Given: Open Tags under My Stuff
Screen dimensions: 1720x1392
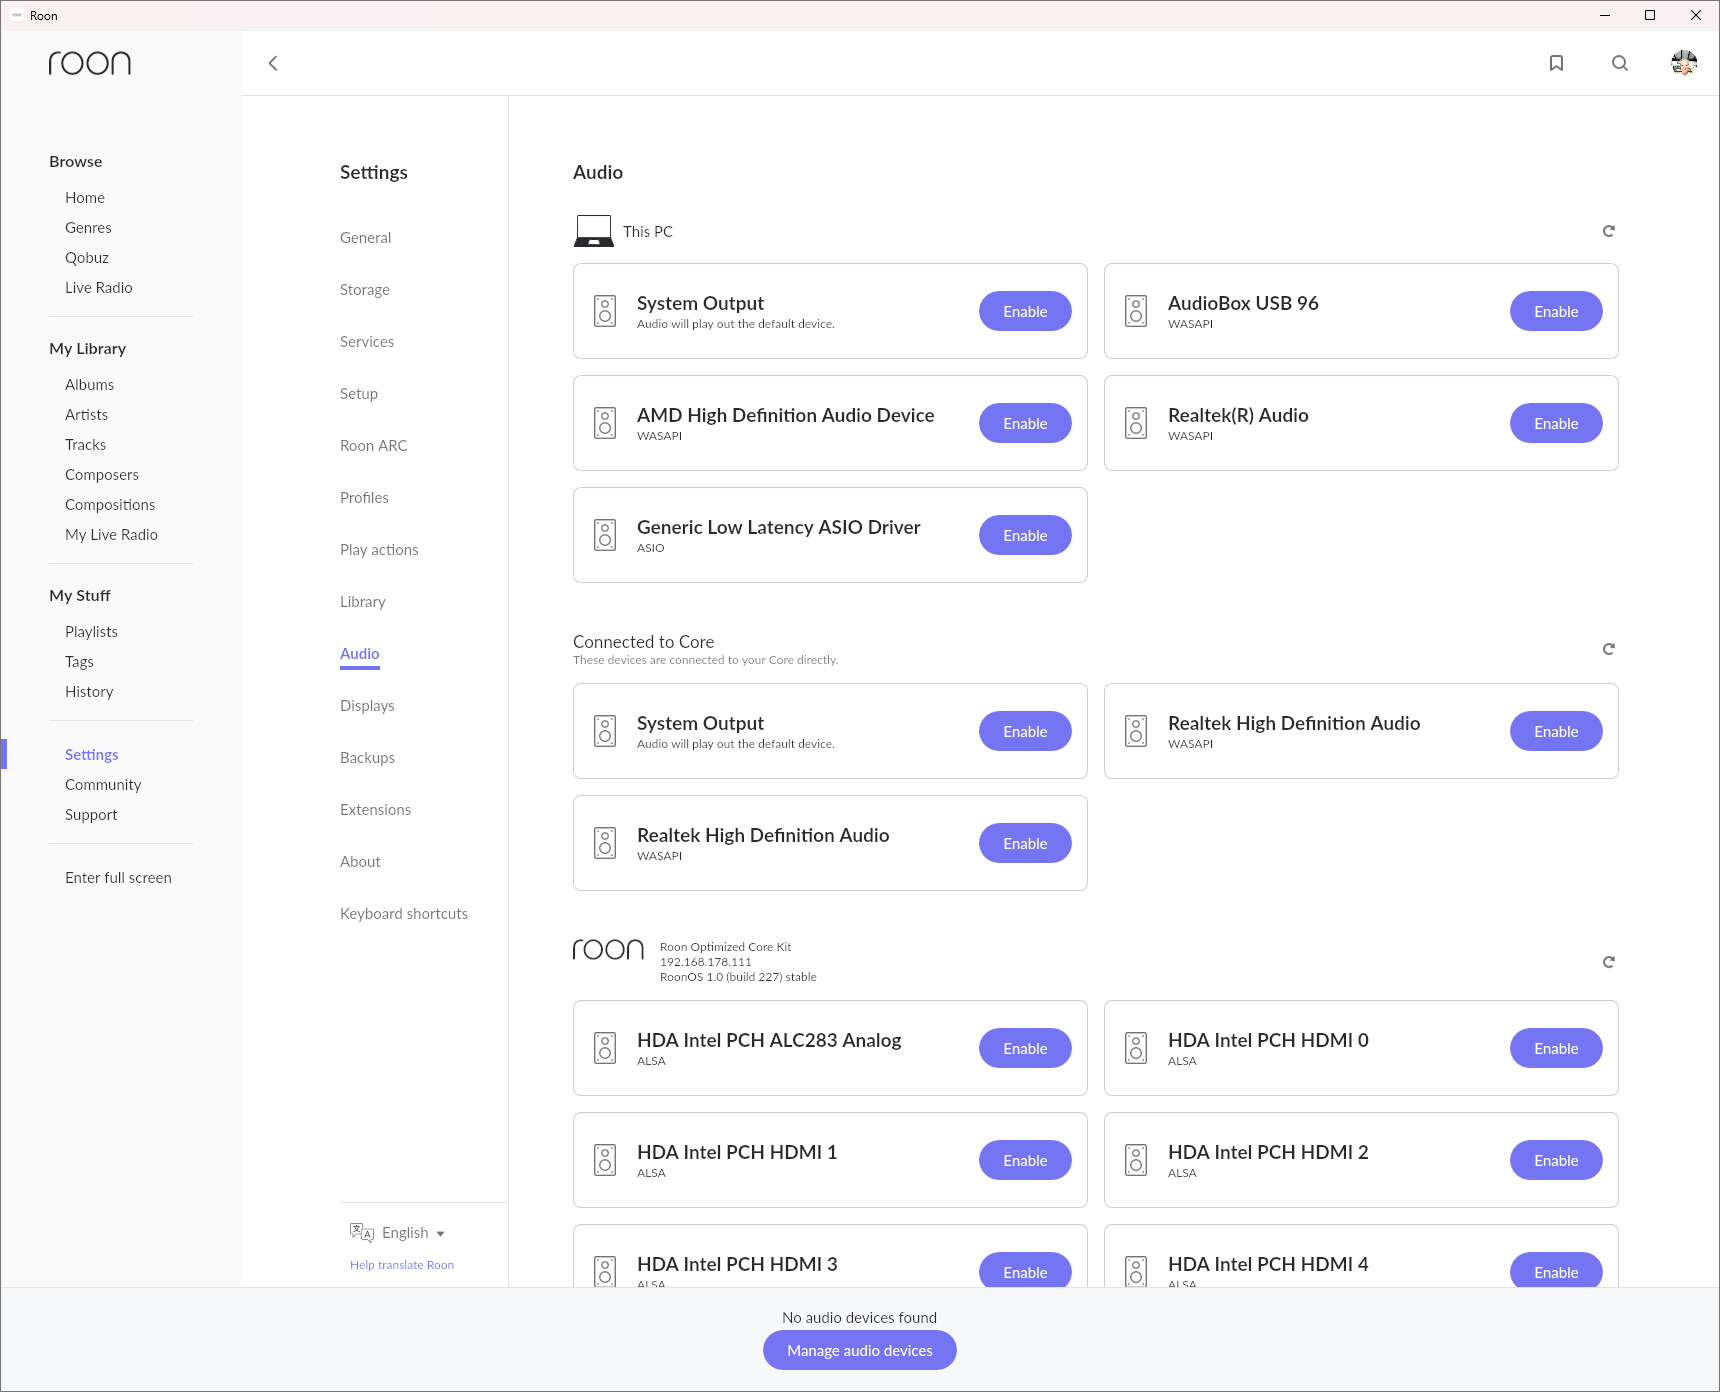Looking at the screenshot, I should point(80,661).
